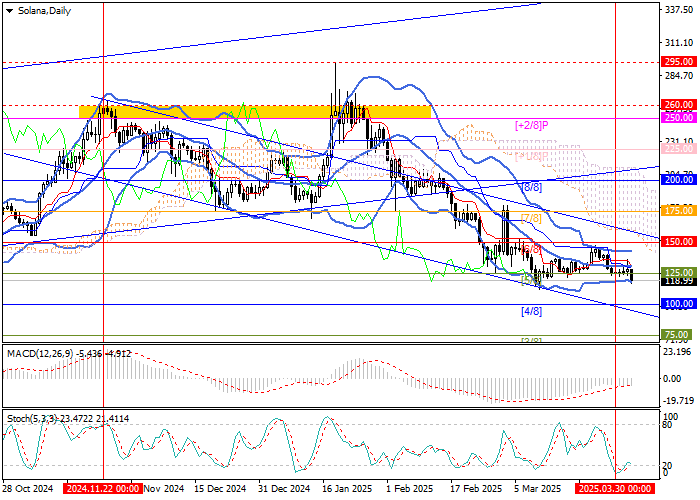
Task: Select the orange 175.00 price label
Action: coord(678,211)
